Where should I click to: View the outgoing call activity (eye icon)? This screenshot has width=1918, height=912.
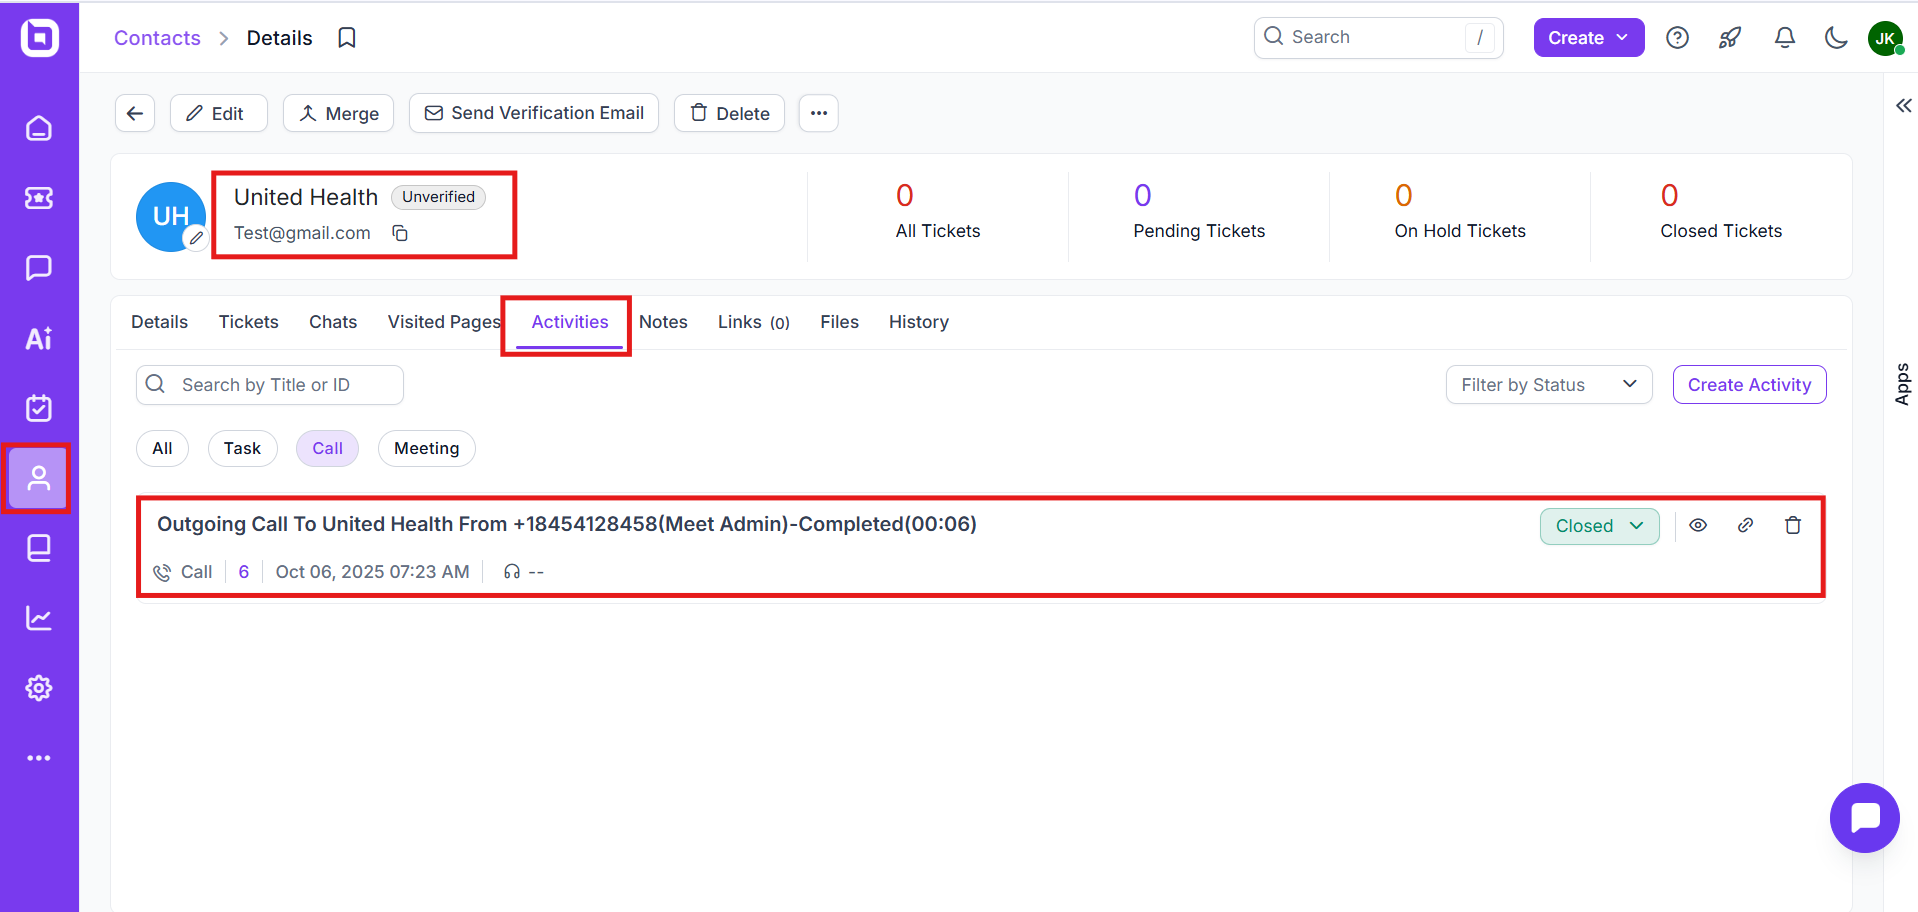pos(1698,525)
